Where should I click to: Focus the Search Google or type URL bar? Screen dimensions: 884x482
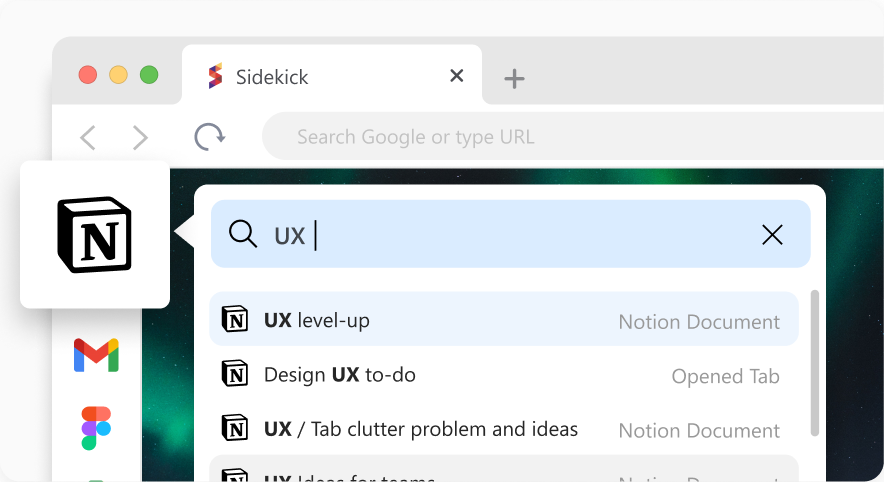click(x=573, y=136)
